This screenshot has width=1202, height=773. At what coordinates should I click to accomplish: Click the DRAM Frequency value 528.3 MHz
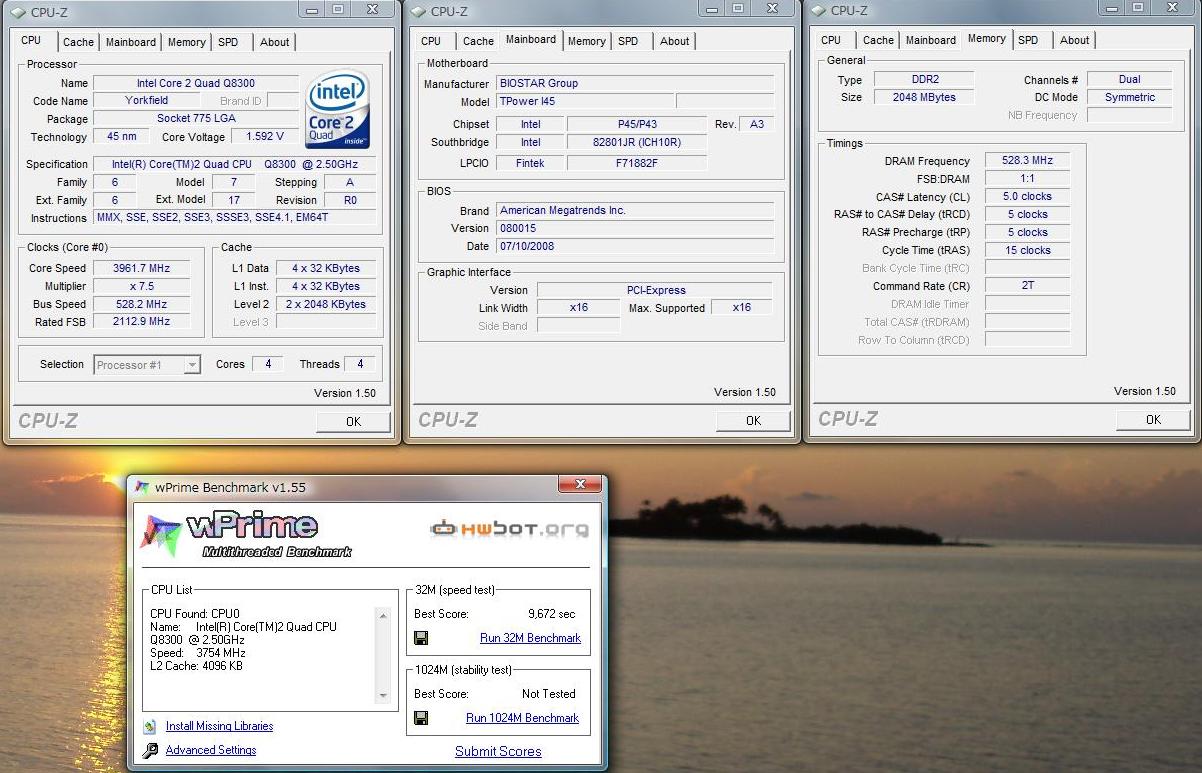coord(1027,161)
